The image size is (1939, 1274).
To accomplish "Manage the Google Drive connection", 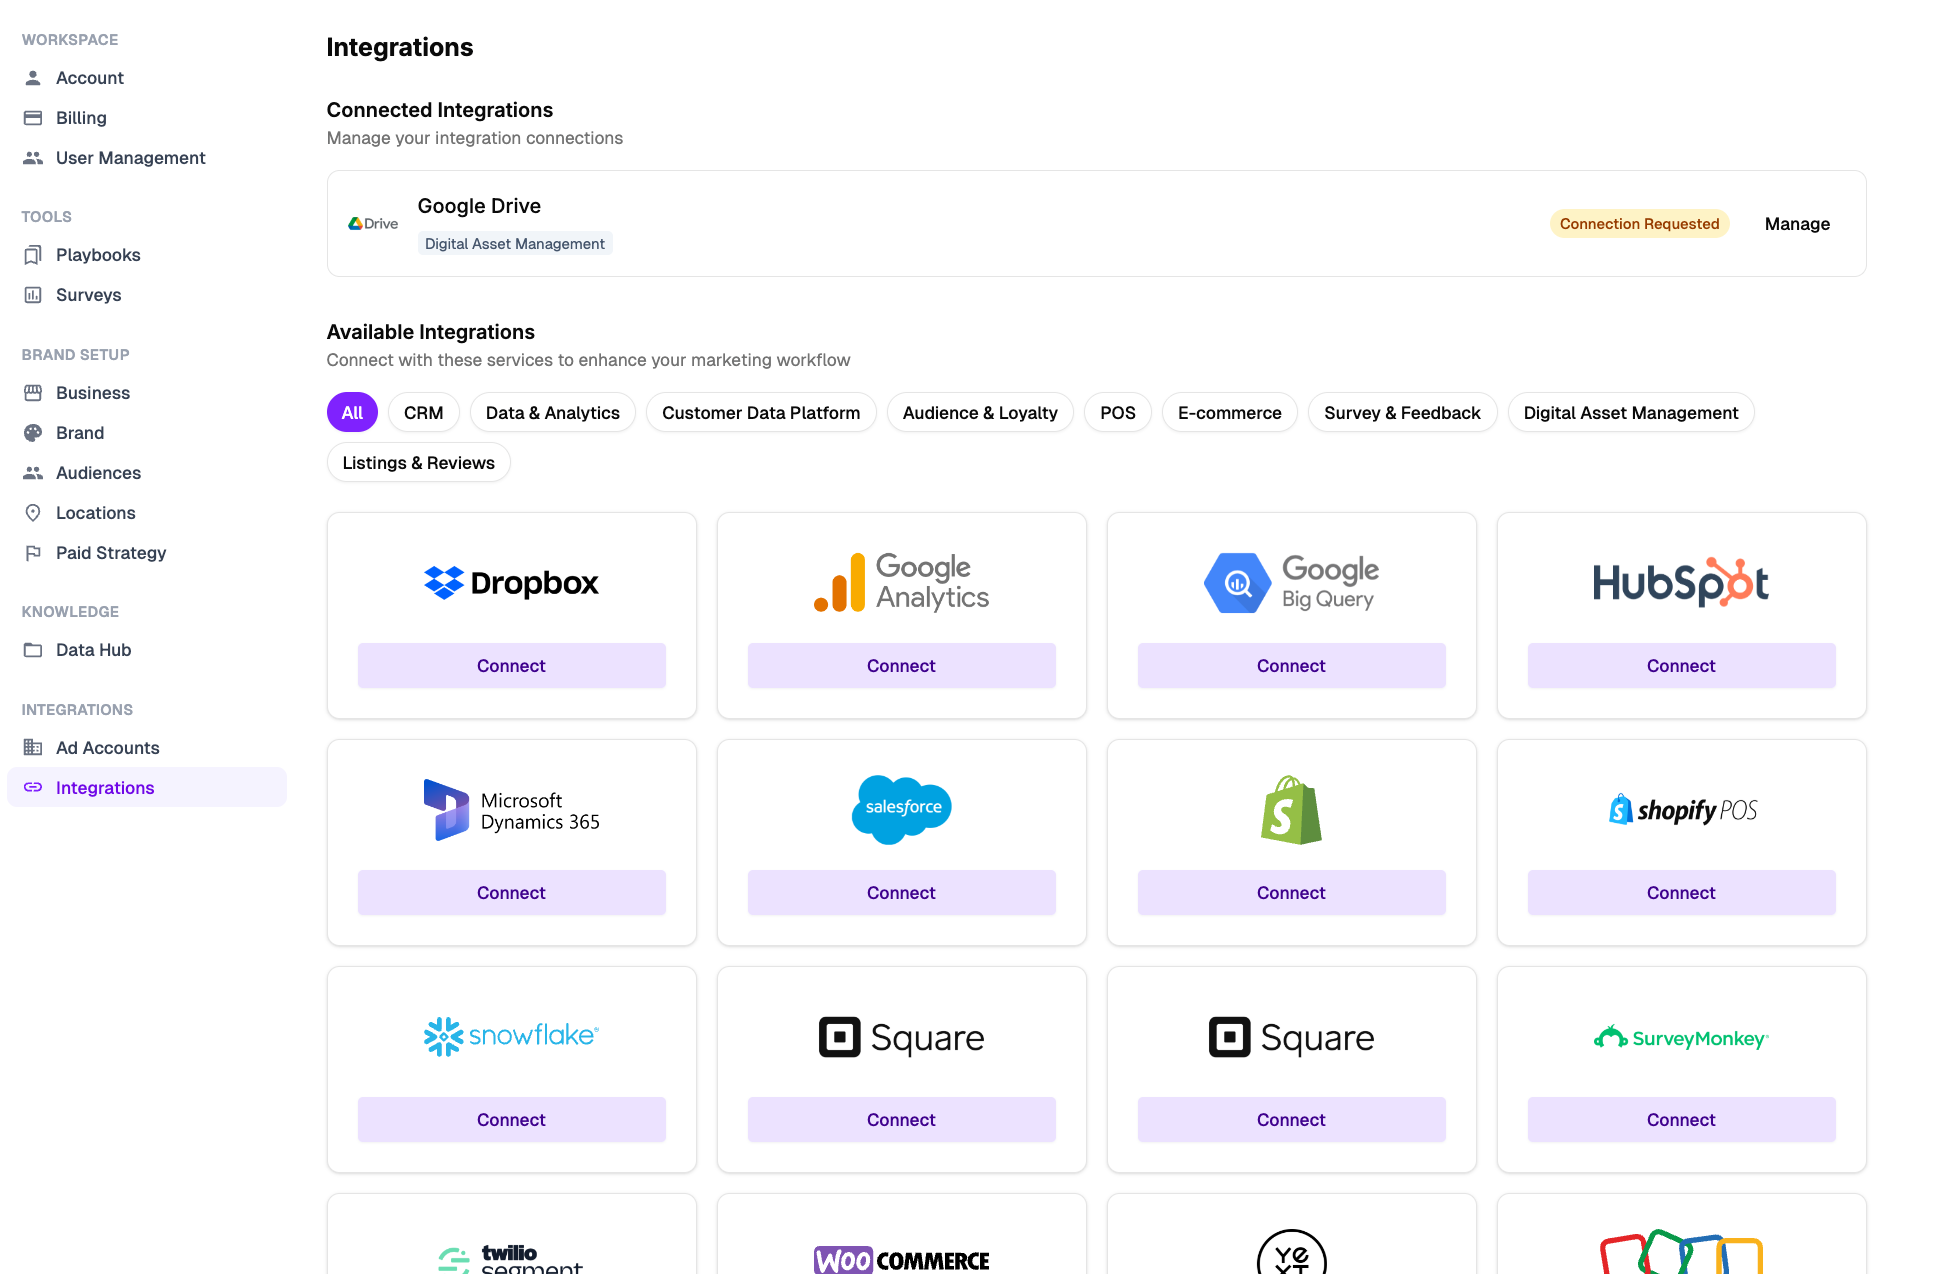I will pos(1797,224).
